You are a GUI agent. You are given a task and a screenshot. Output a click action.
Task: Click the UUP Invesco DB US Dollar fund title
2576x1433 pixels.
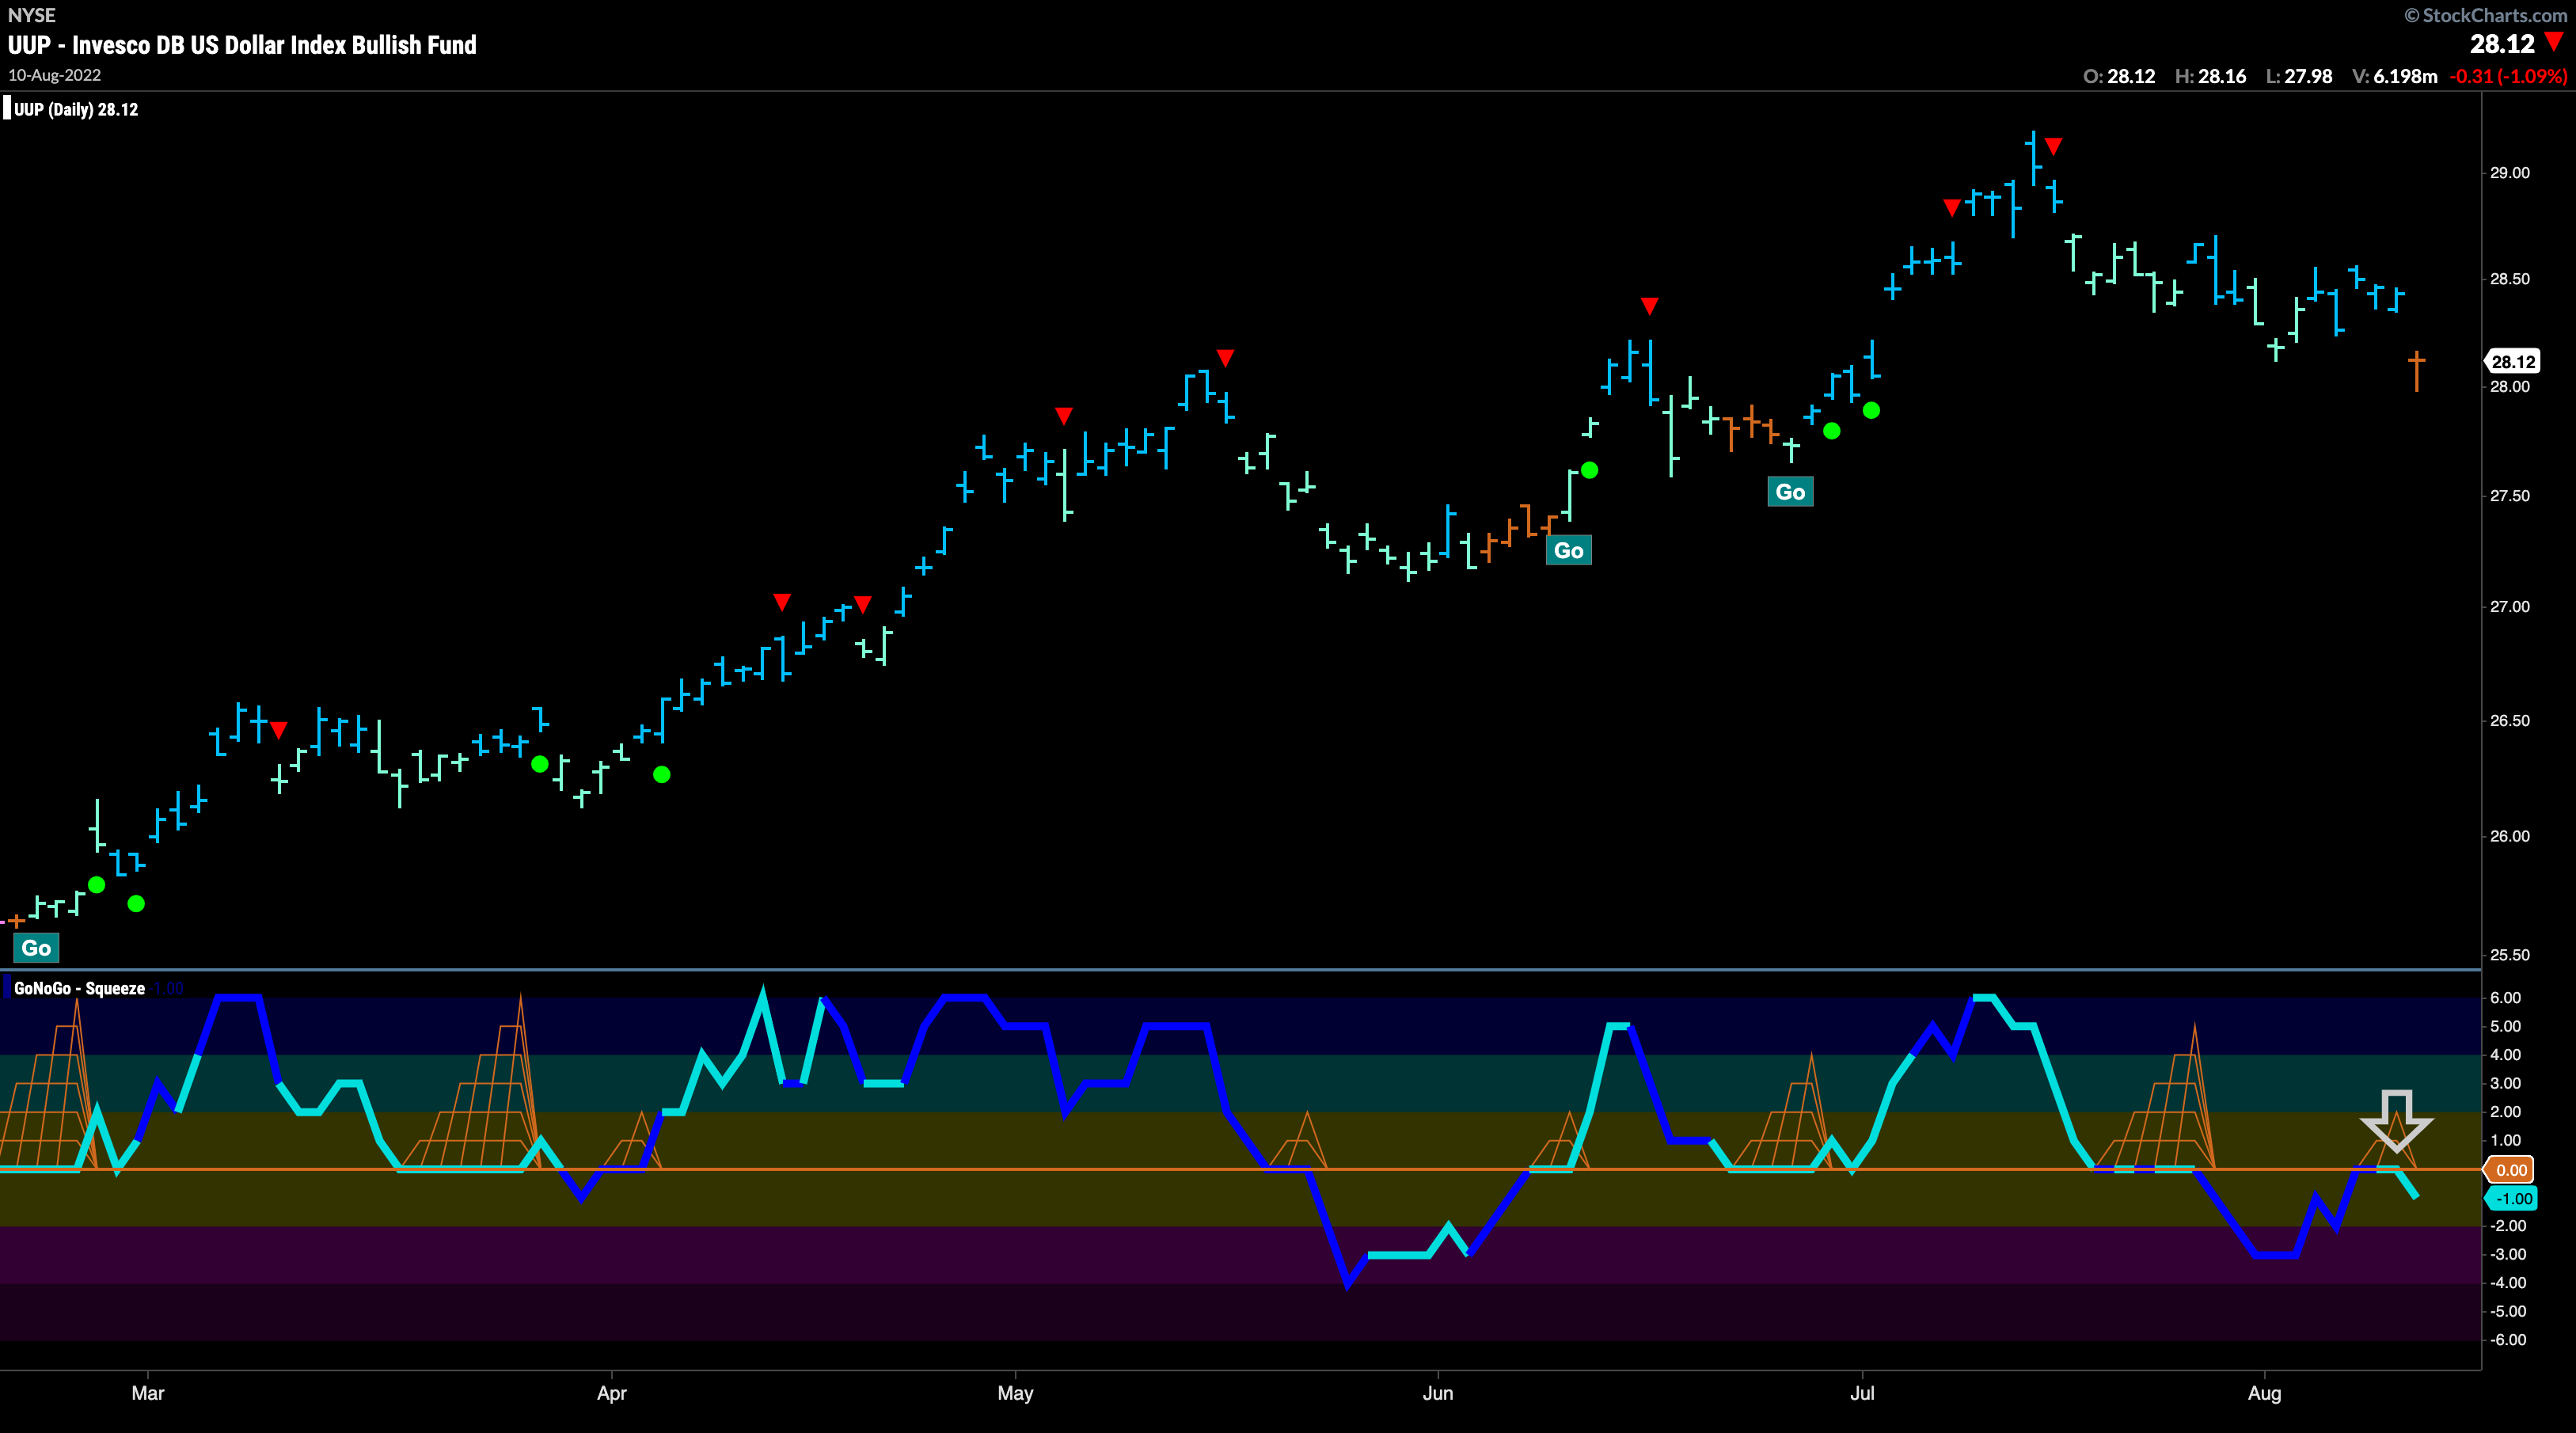[x=242, y=45]
